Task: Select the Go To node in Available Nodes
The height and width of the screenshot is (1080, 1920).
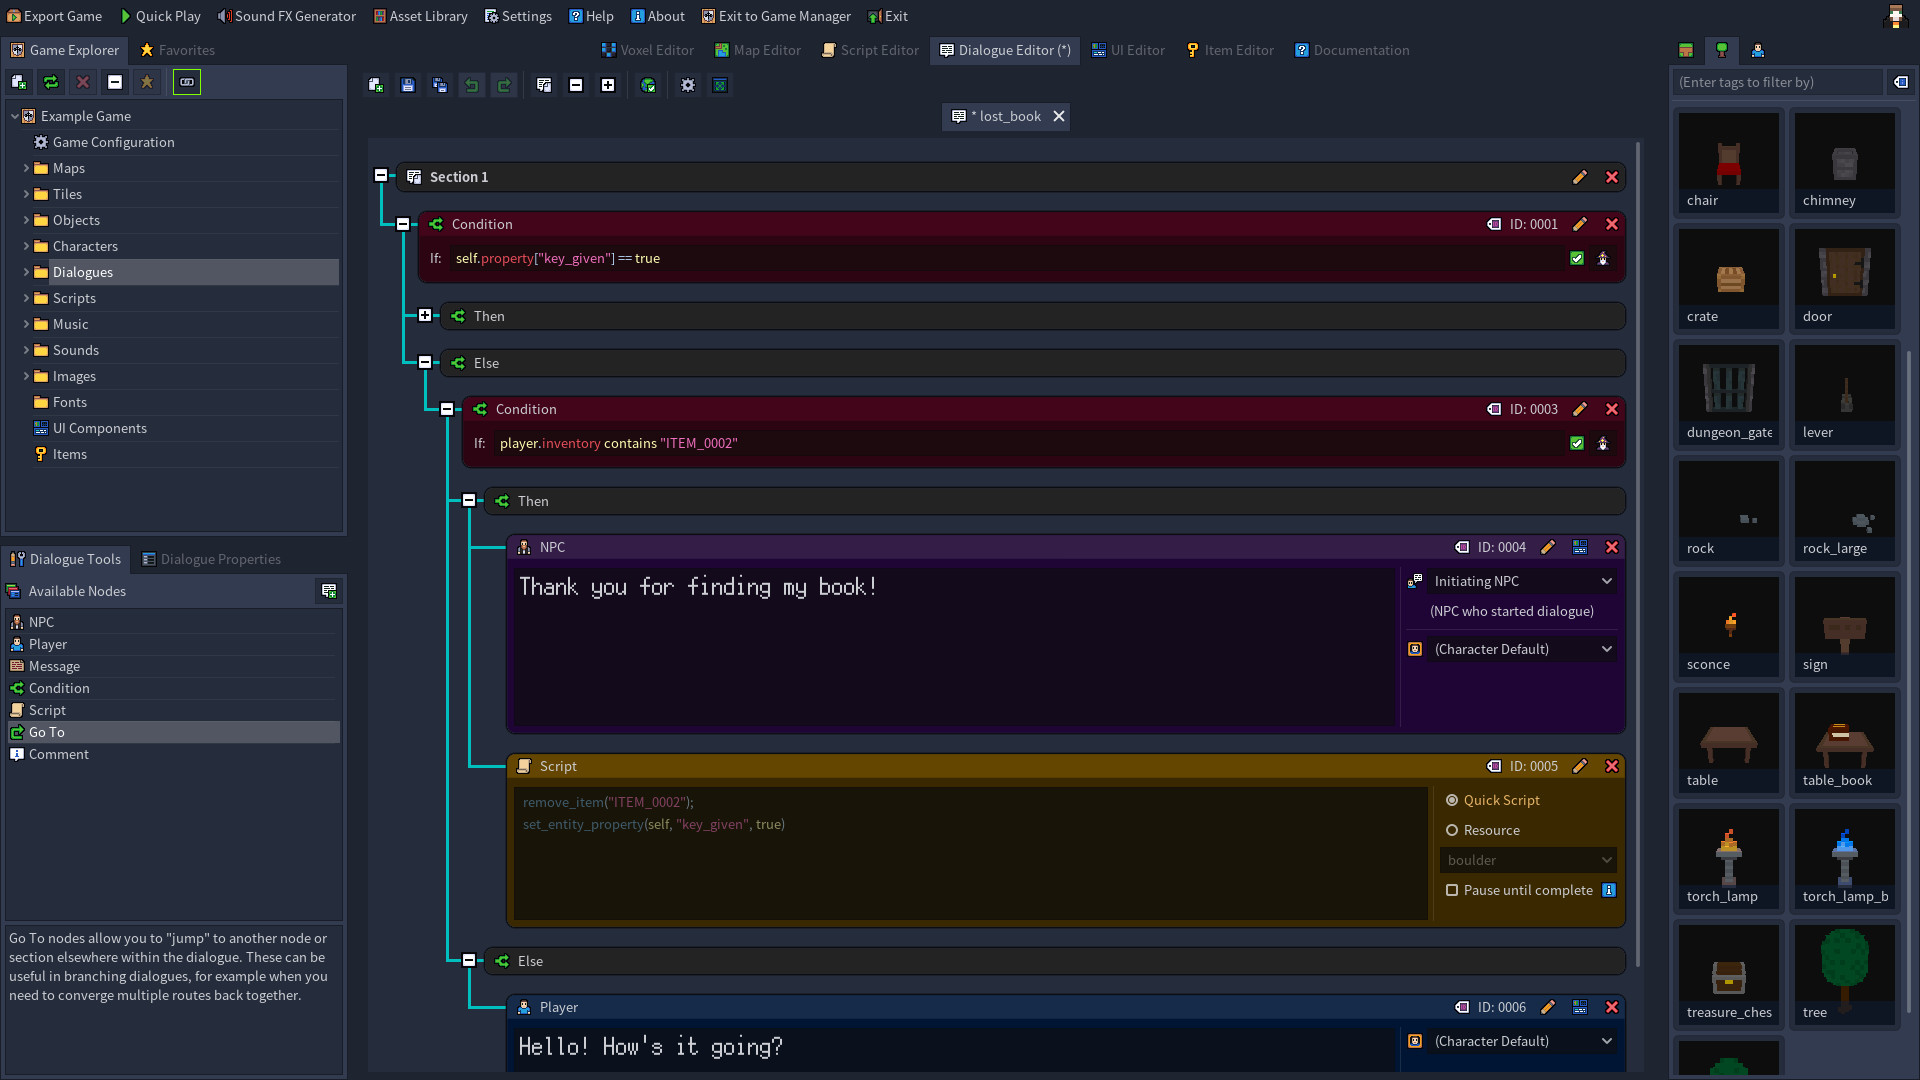Action: [x=47, y=732]
